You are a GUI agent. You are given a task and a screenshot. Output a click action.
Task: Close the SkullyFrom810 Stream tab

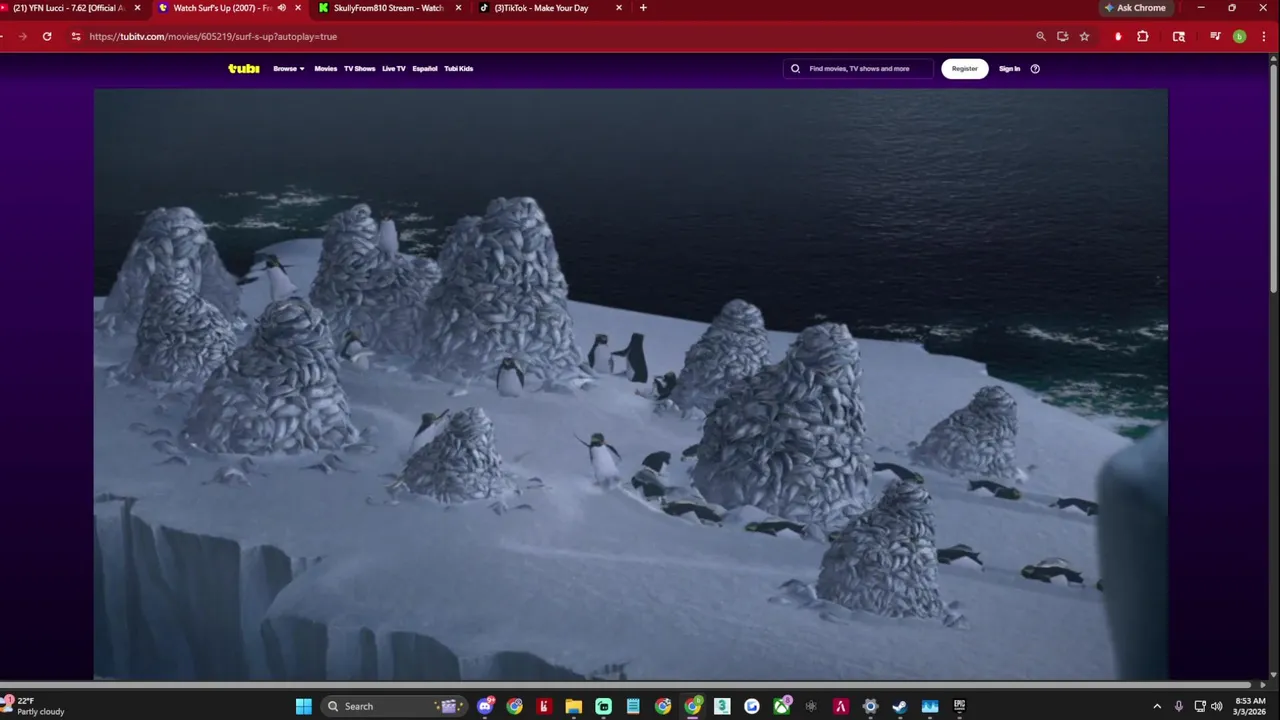point(458,8)
